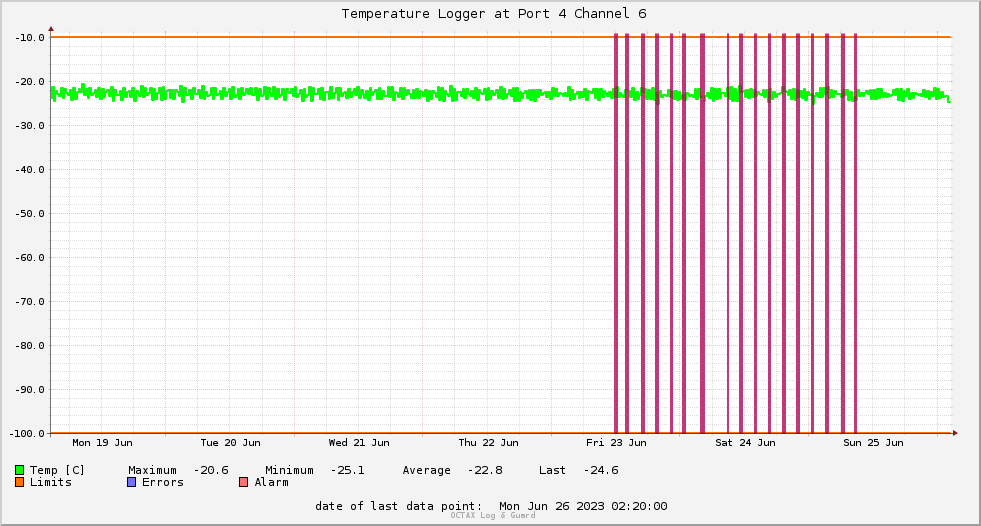Click the 'Thu 22 Jun' x-axis label

tap(489, 443)
